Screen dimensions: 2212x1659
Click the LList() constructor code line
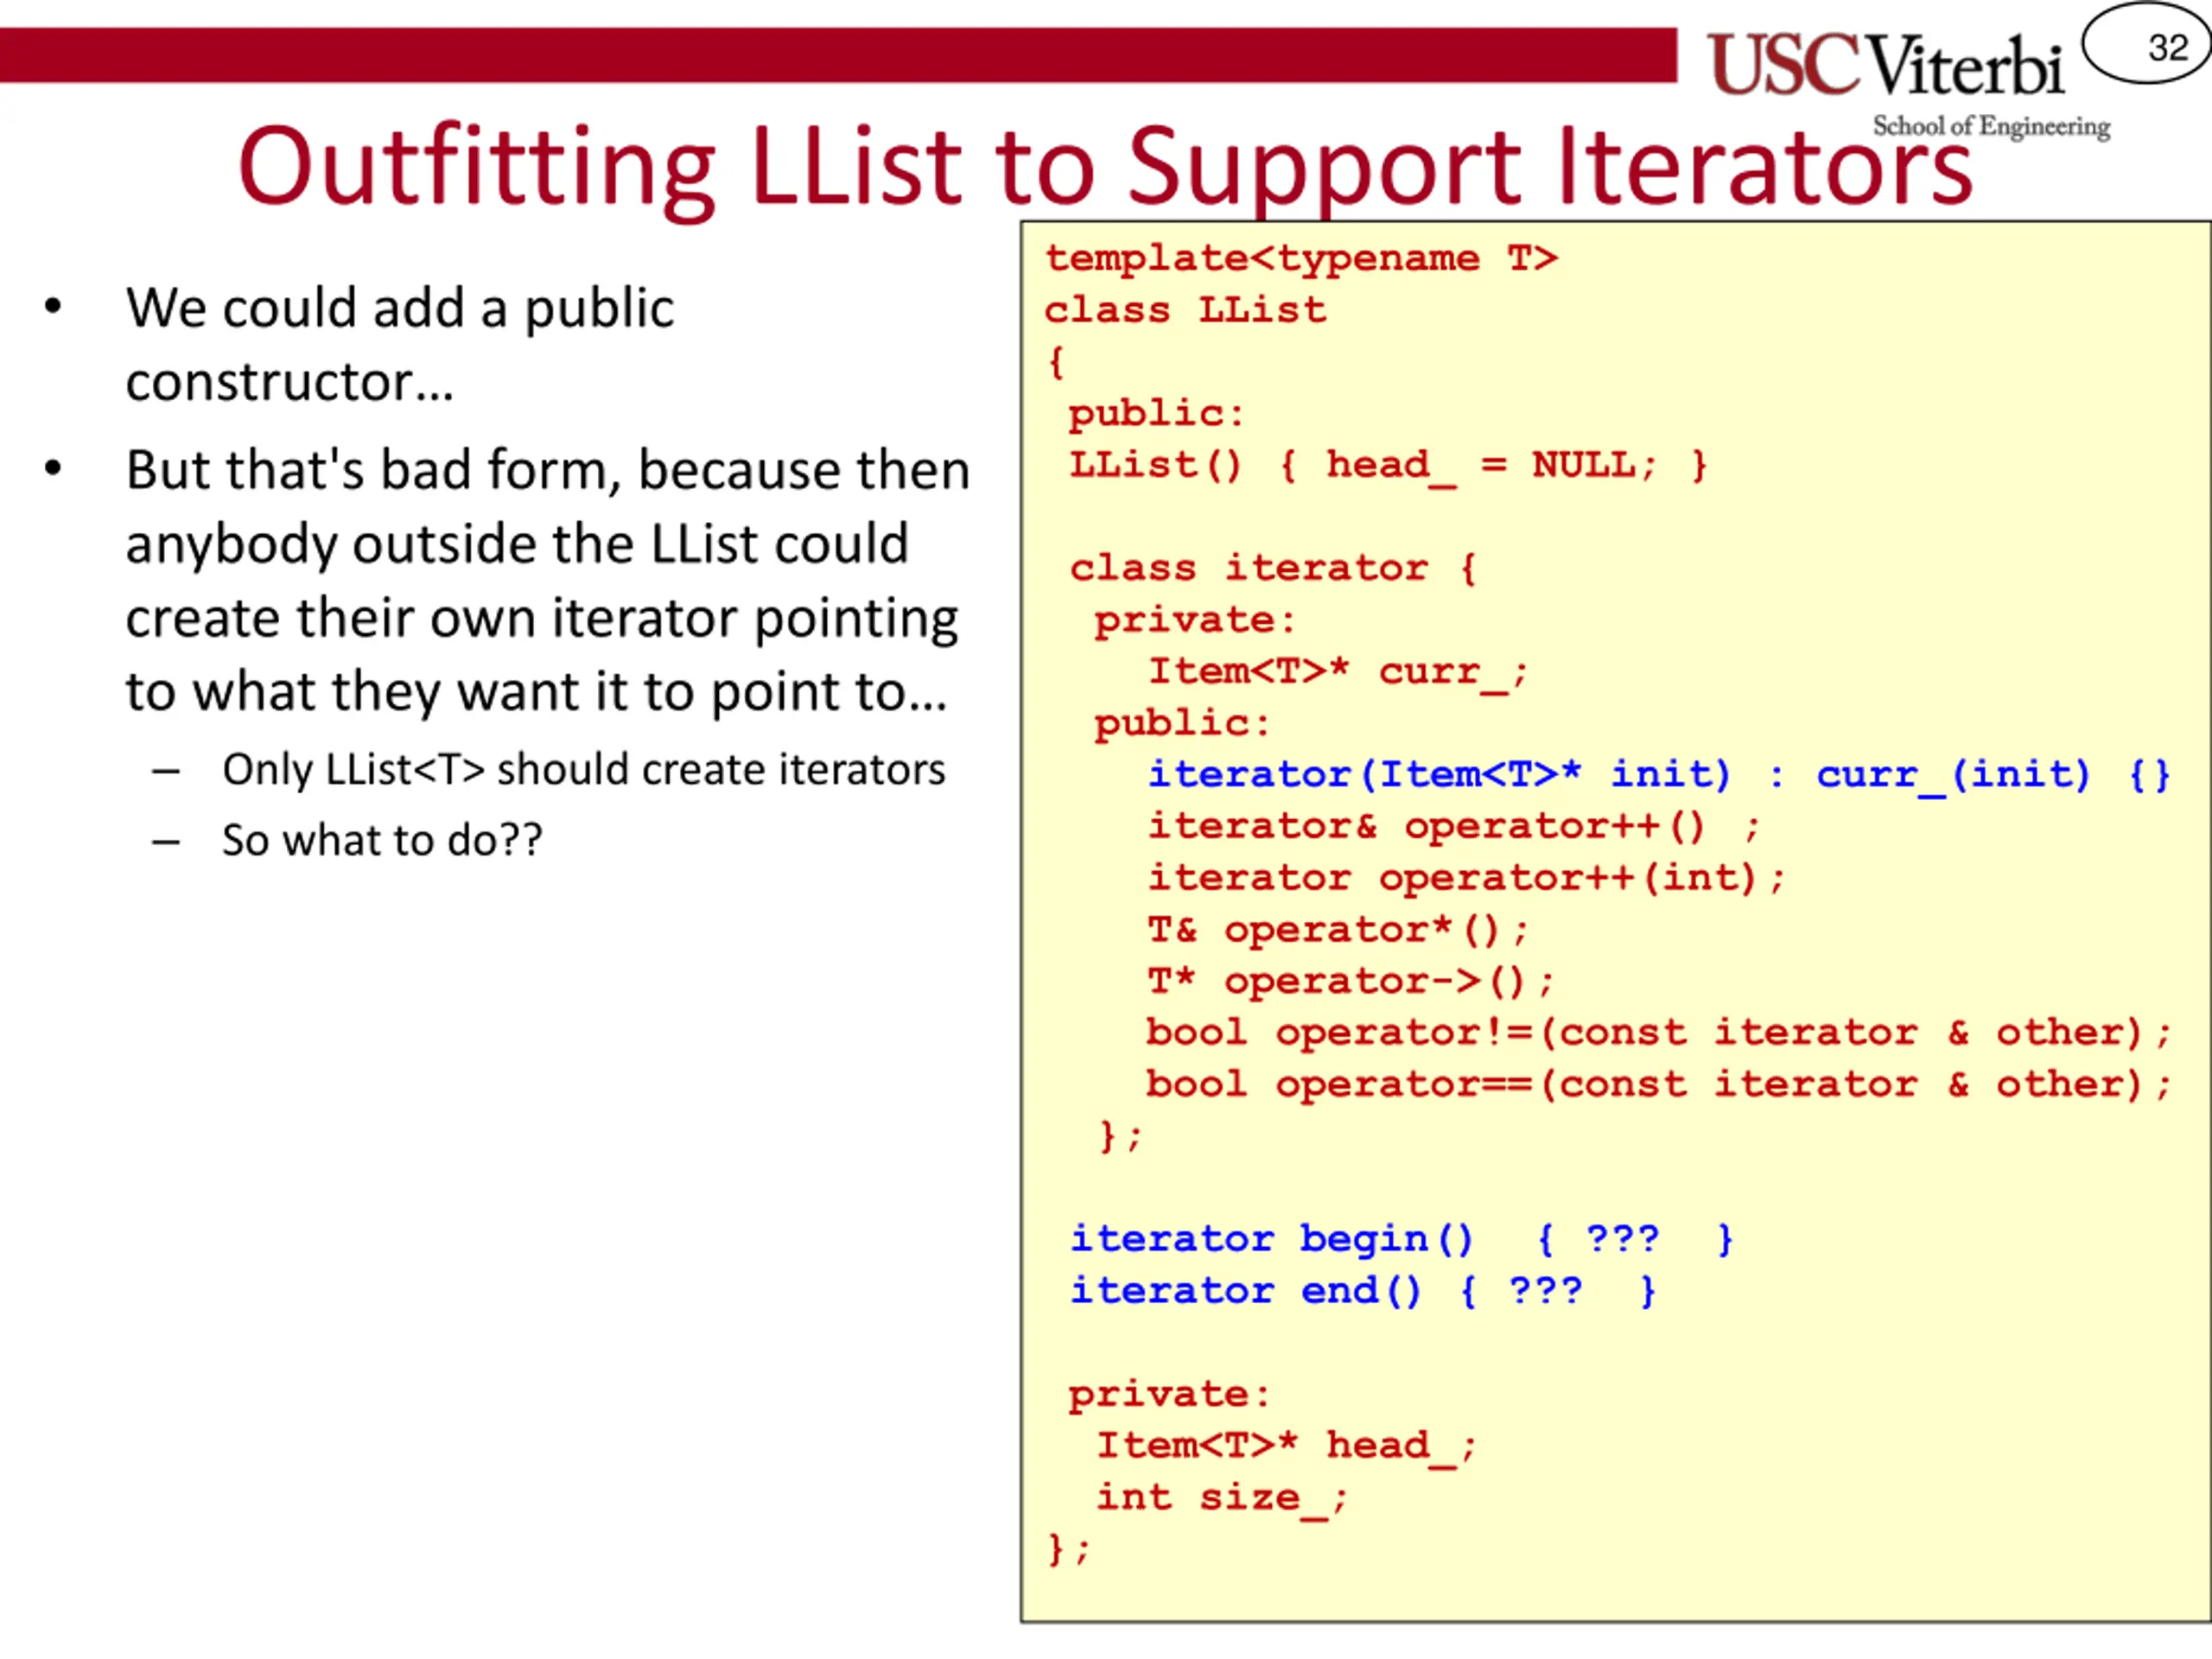click(1387, 466)
